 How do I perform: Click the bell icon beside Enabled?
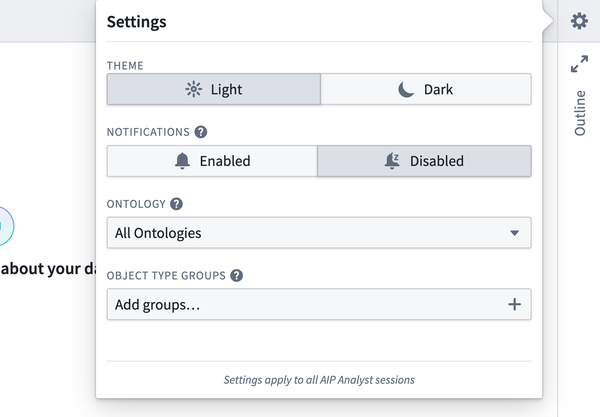point(182,161)
